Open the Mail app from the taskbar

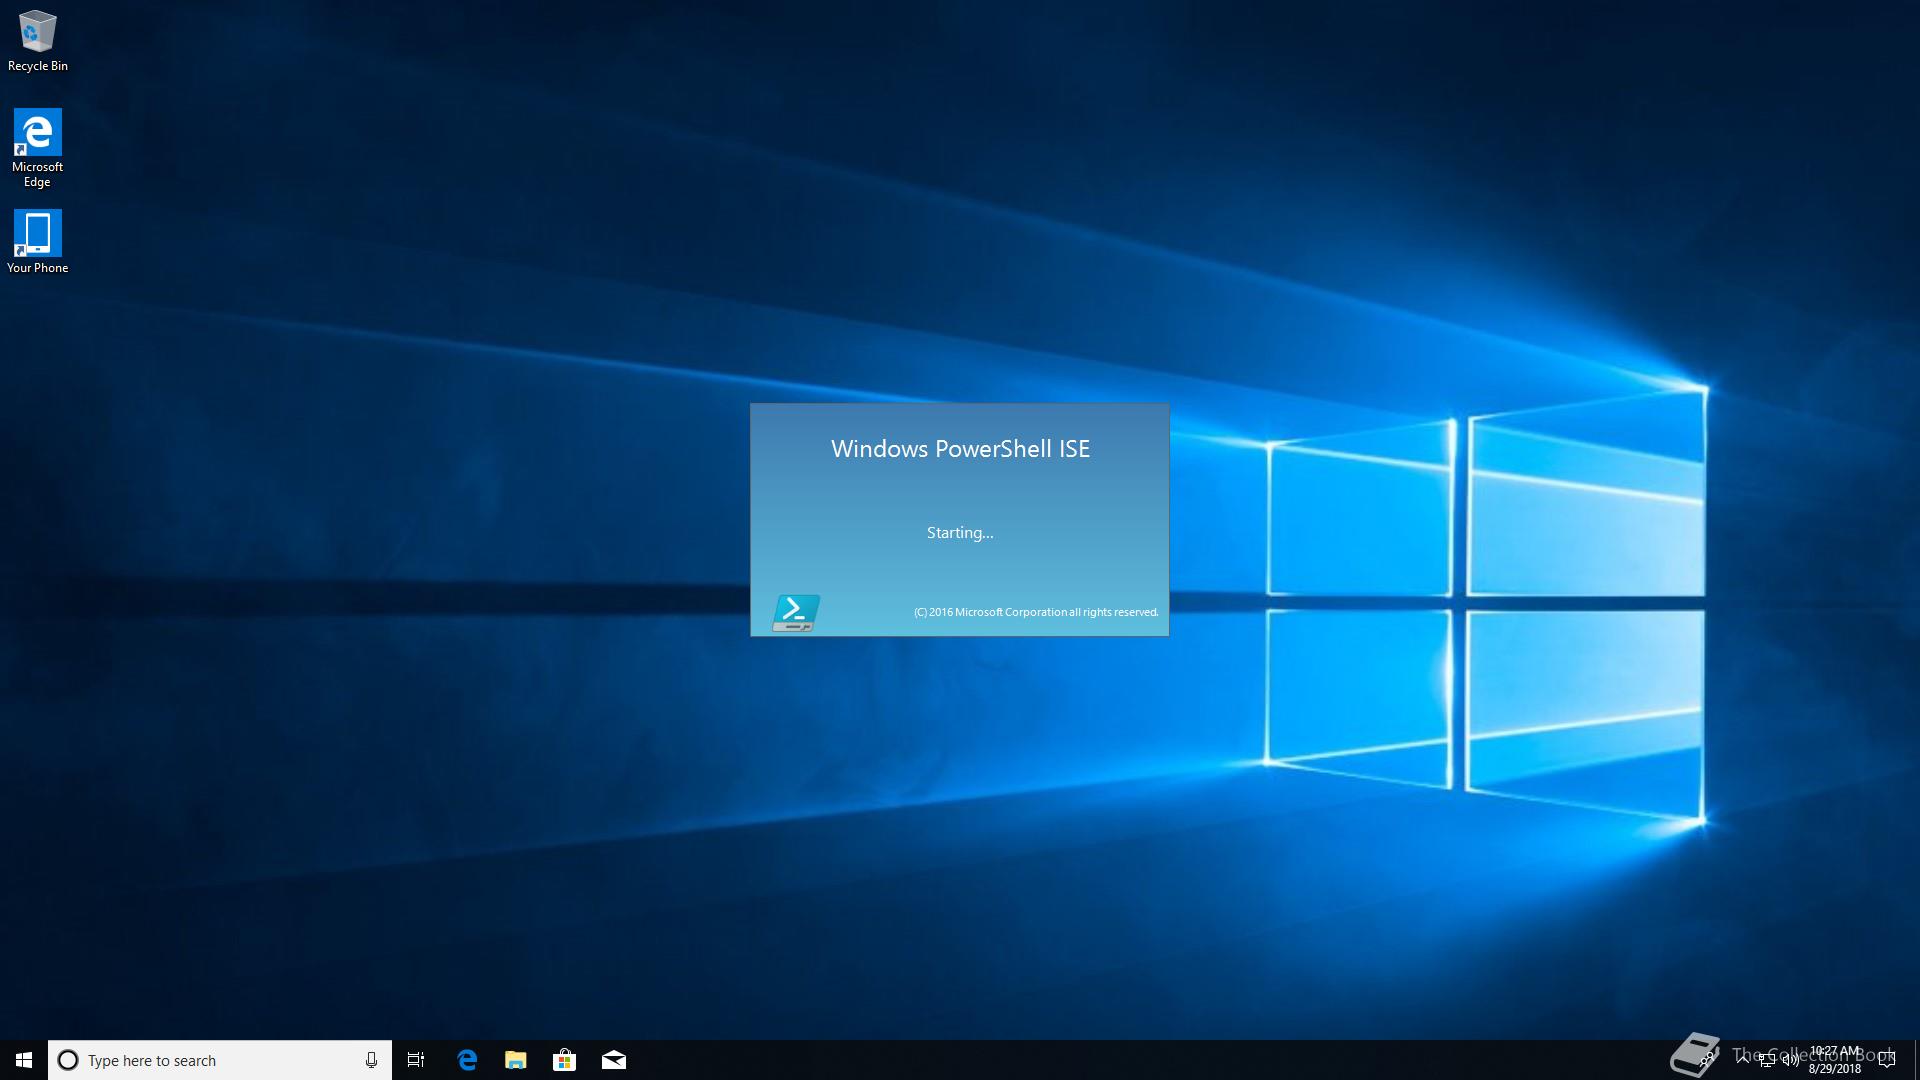pos(614,1060)
